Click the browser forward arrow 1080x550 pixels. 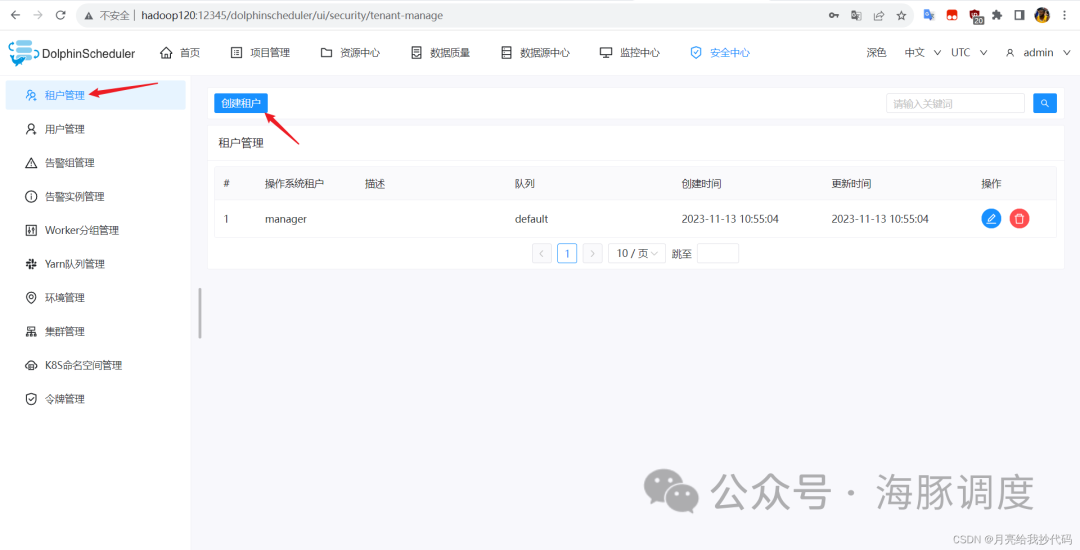pyautogui.click(x=38, y=15)
